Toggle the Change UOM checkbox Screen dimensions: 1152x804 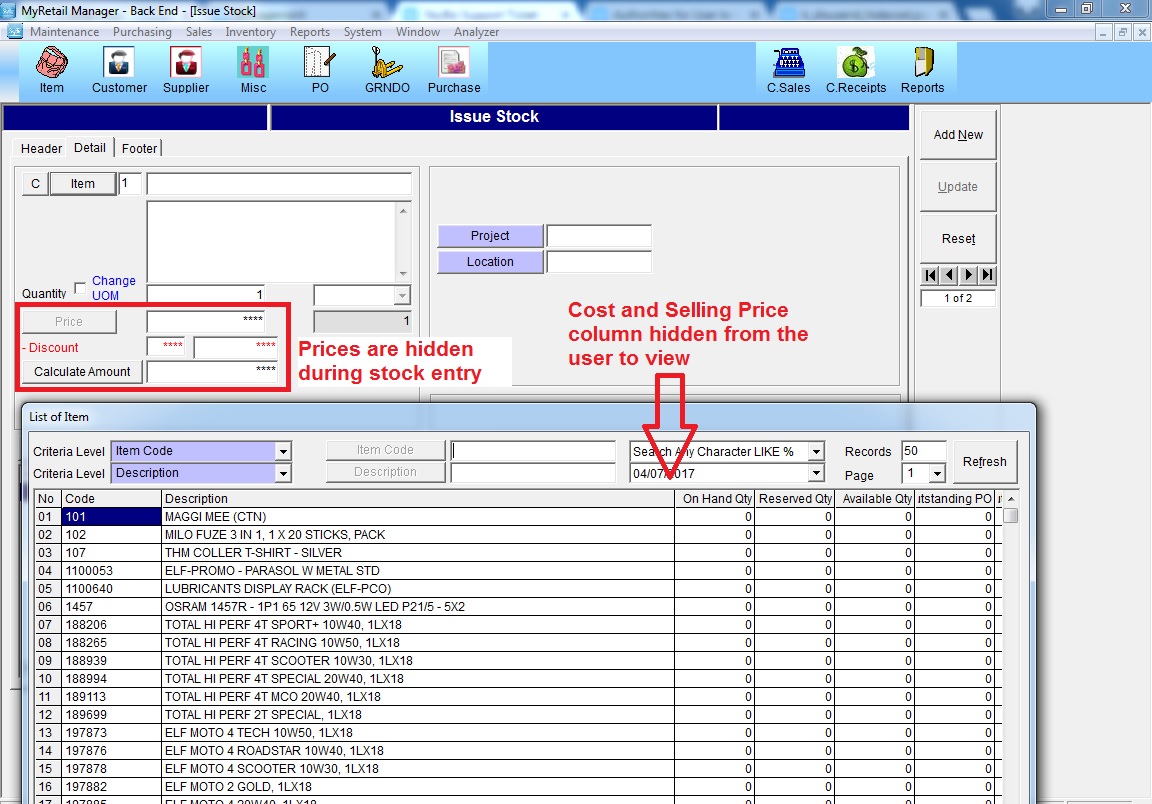click(81, 288)
